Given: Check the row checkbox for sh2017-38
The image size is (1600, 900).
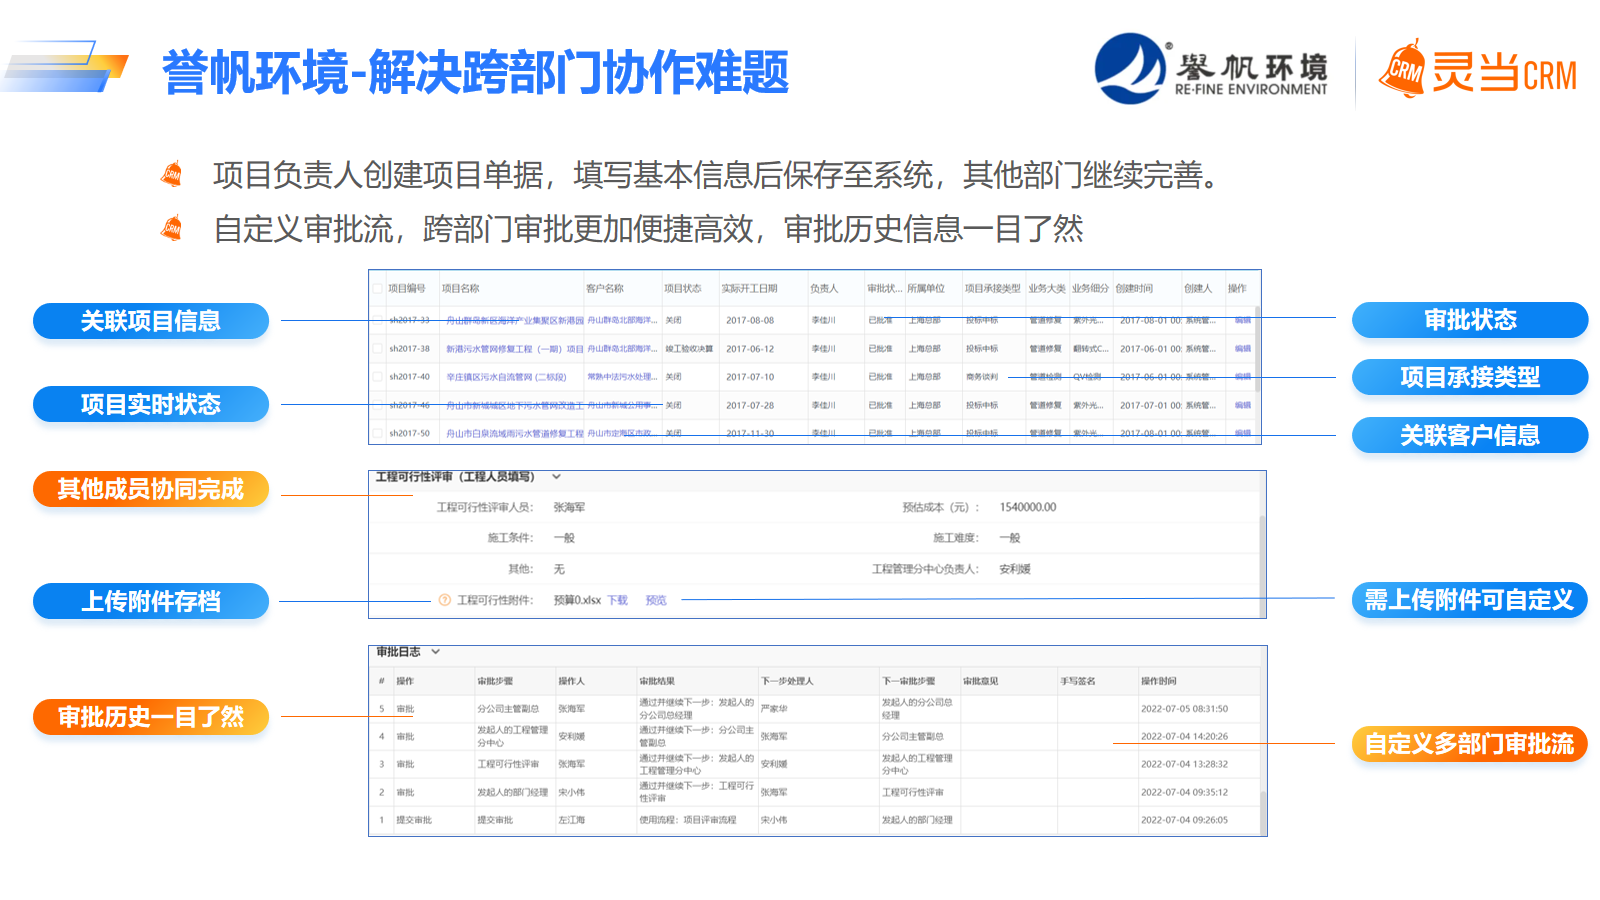Looking at the screenshot, I should [x=378, y=349].
